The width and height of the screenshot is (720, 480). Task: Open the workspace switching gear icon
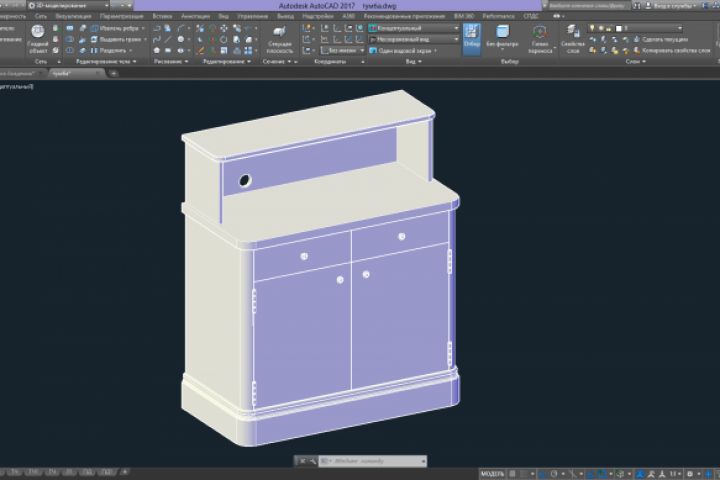point(690,474)
